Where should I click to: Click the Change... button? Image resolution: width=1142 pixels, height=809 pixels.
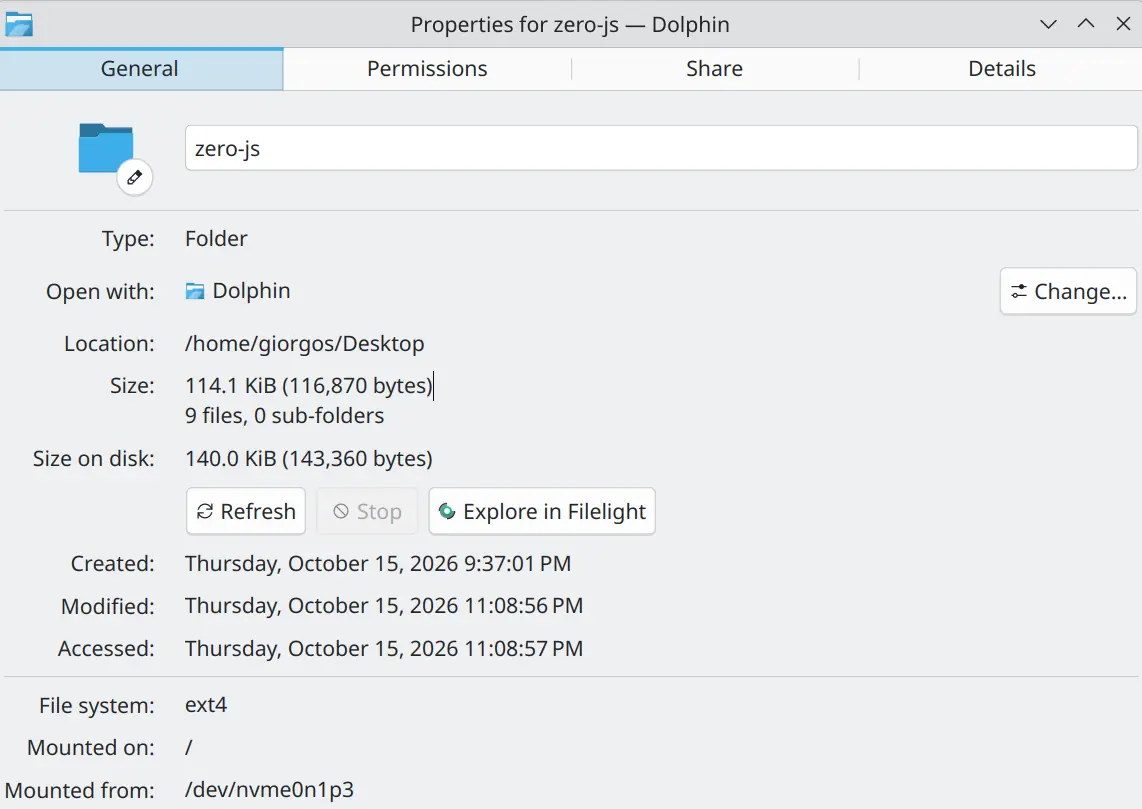point(1068,291)
